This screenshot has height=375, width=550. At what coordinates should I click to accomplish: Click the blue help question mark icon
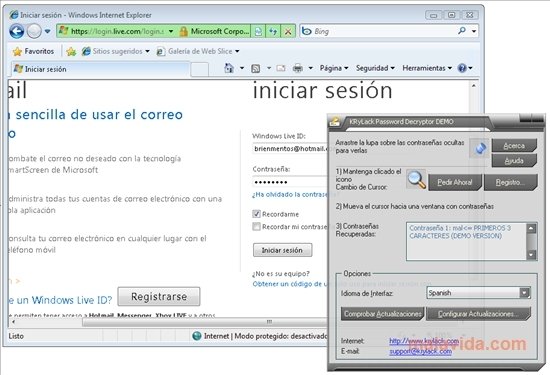(462, 68)
